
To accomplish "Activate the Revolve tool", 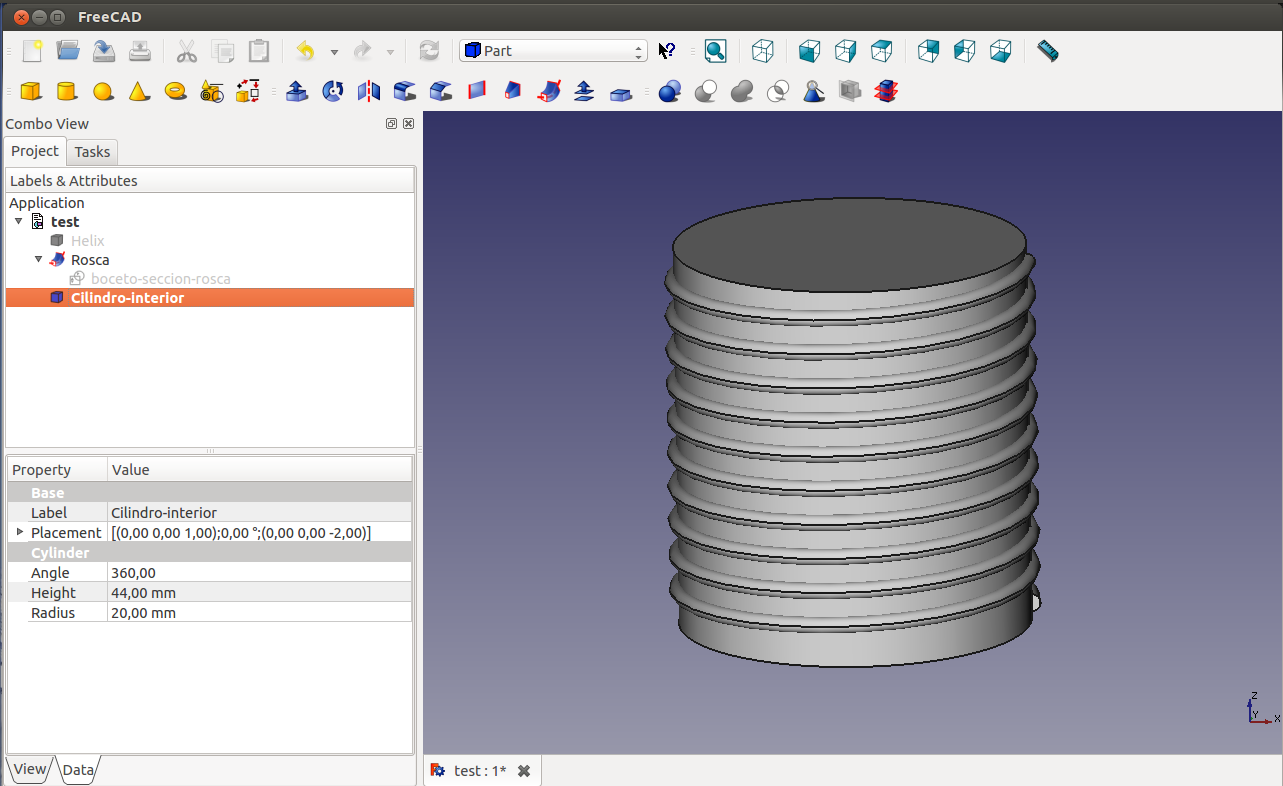I will pos(333,92).
